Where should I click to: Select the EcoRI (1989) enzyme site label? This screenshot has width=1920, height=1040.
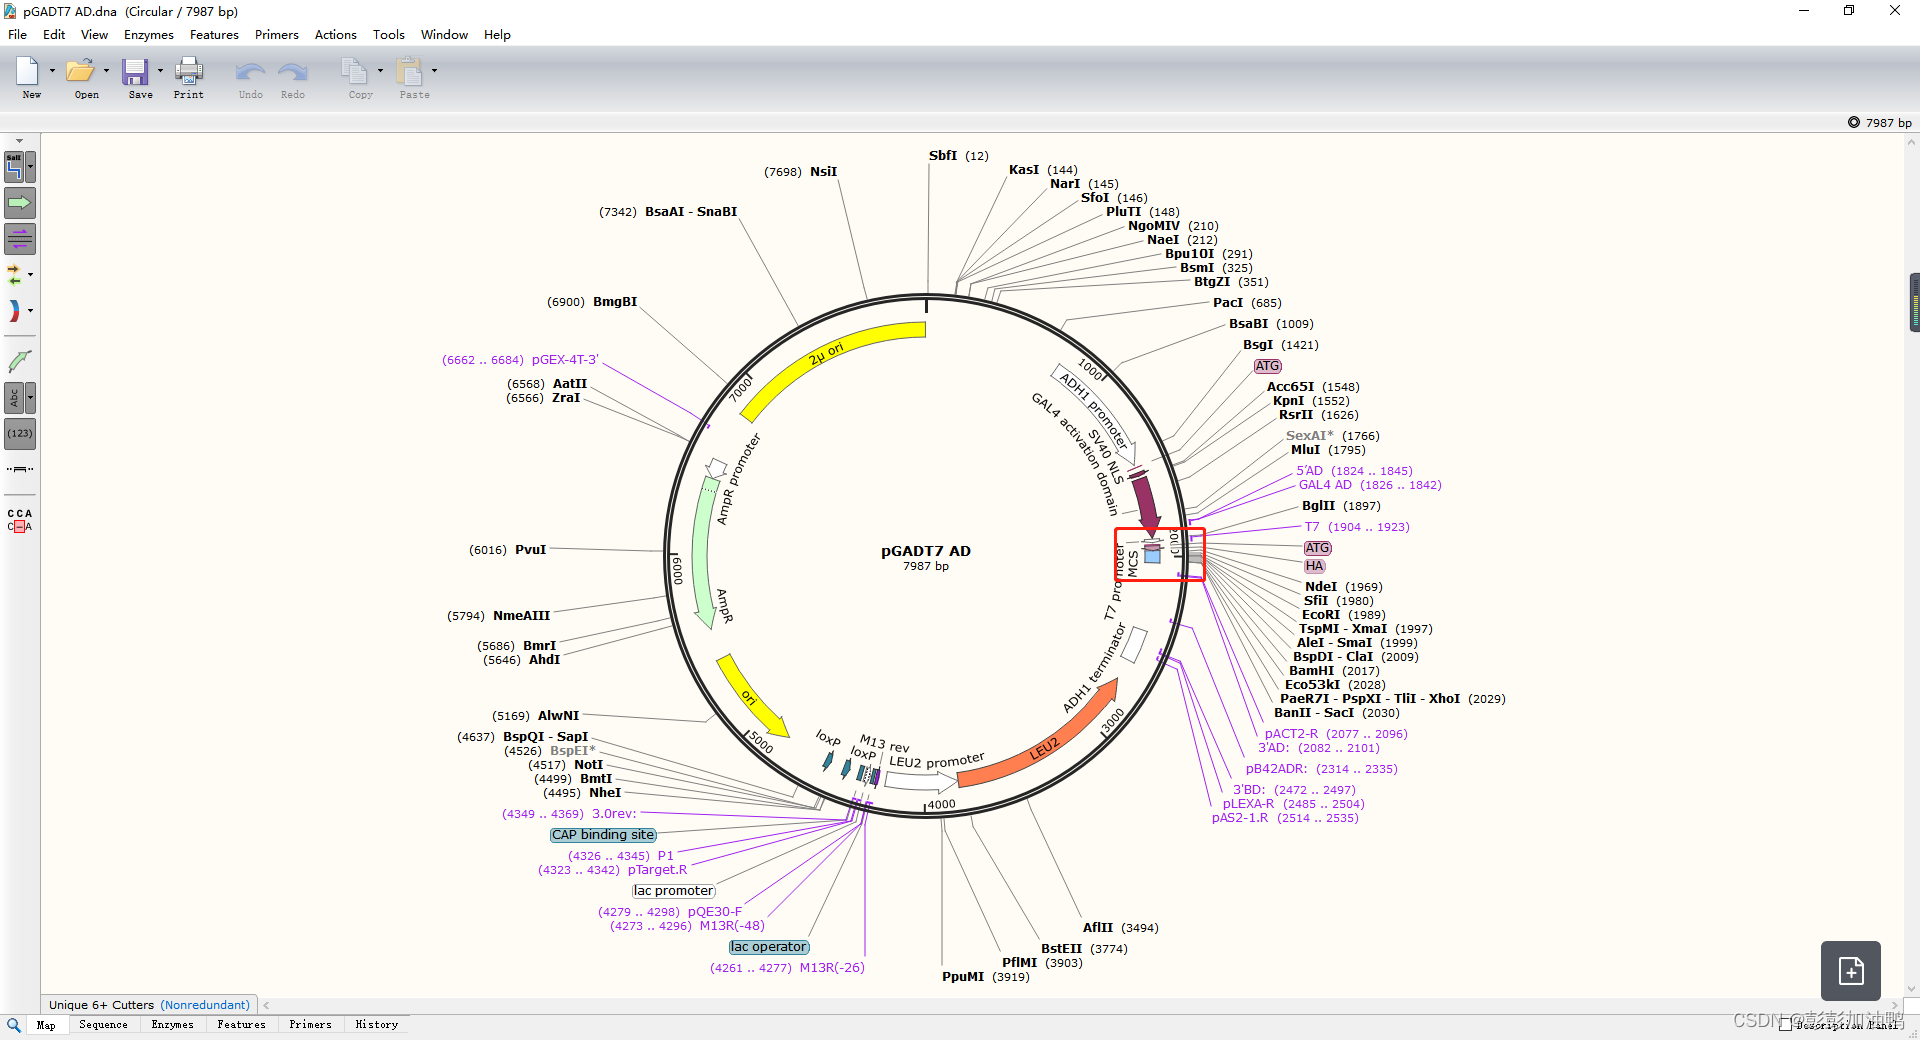(1343, 615)
